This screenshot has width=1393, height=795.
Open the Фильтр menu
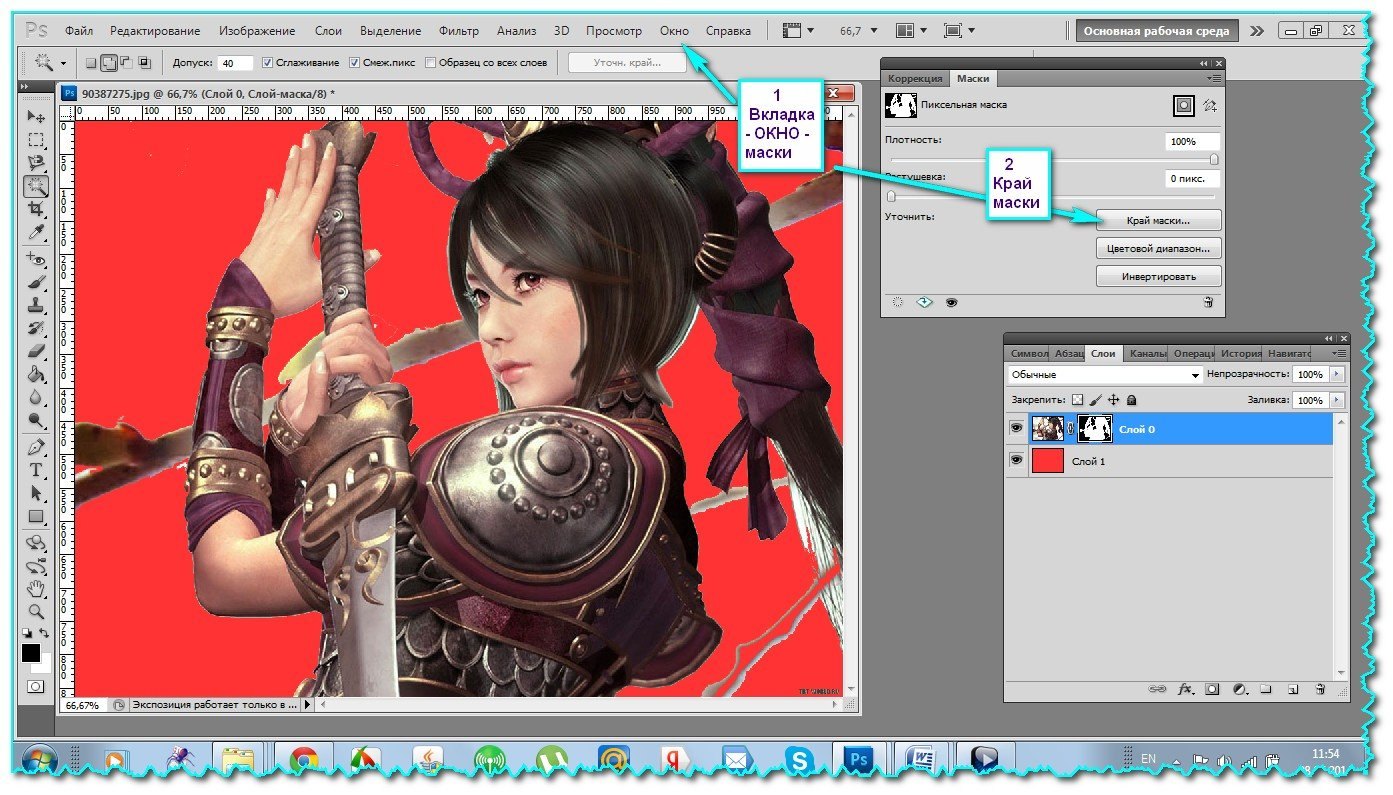[x=459, y=31]
